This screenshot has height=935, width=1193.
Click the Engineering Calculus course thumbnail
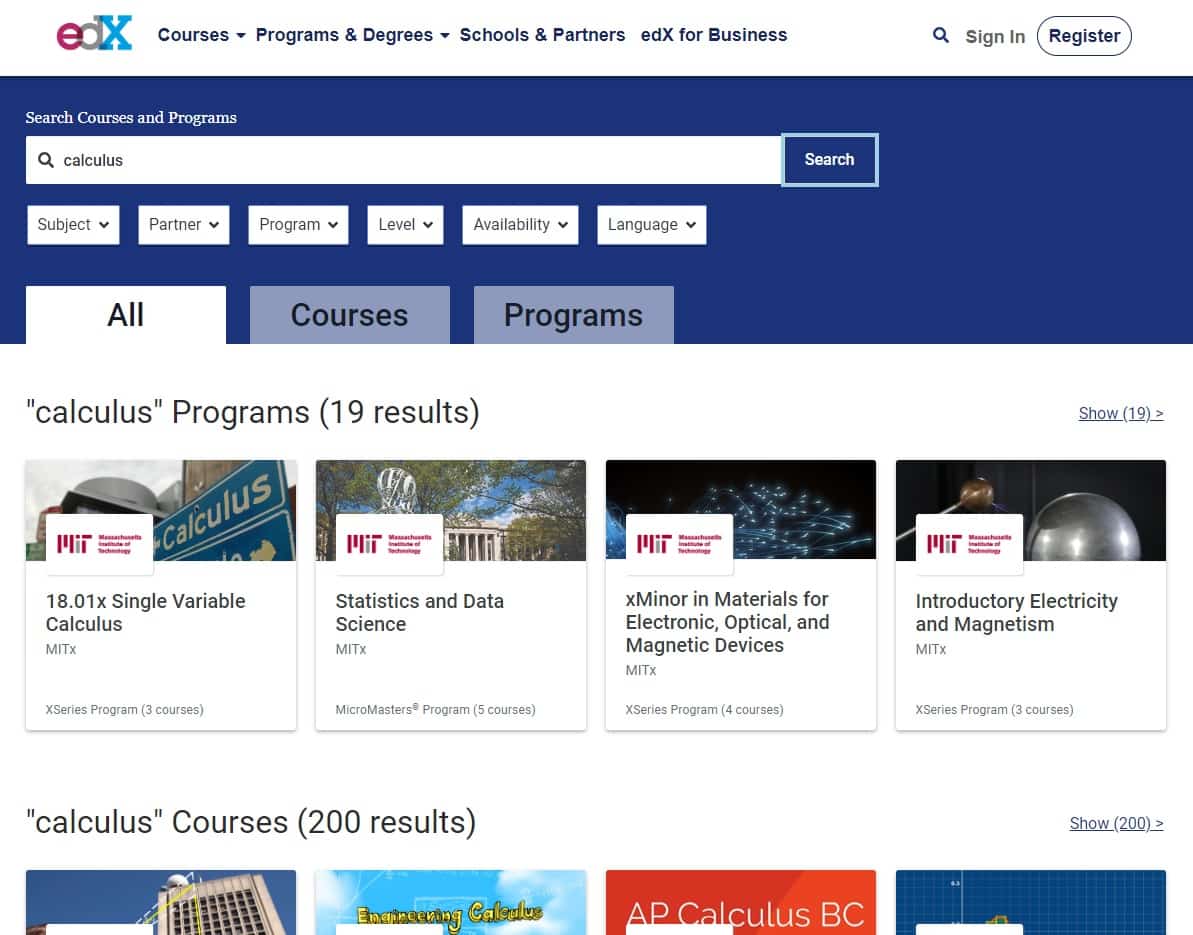pos(450,902)
